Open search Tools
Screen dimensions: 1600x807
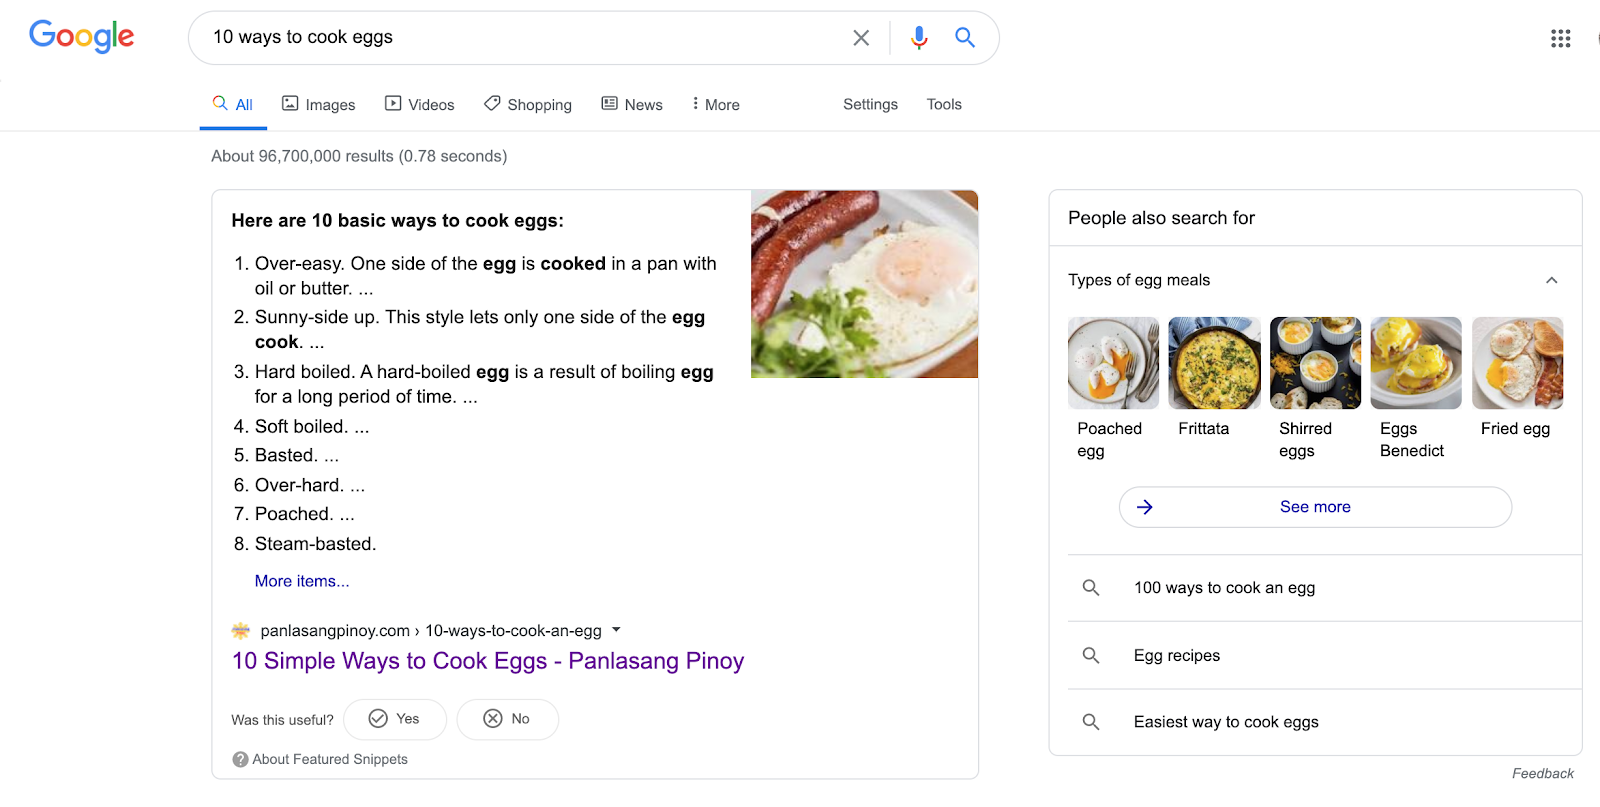(x=944, y=104)
